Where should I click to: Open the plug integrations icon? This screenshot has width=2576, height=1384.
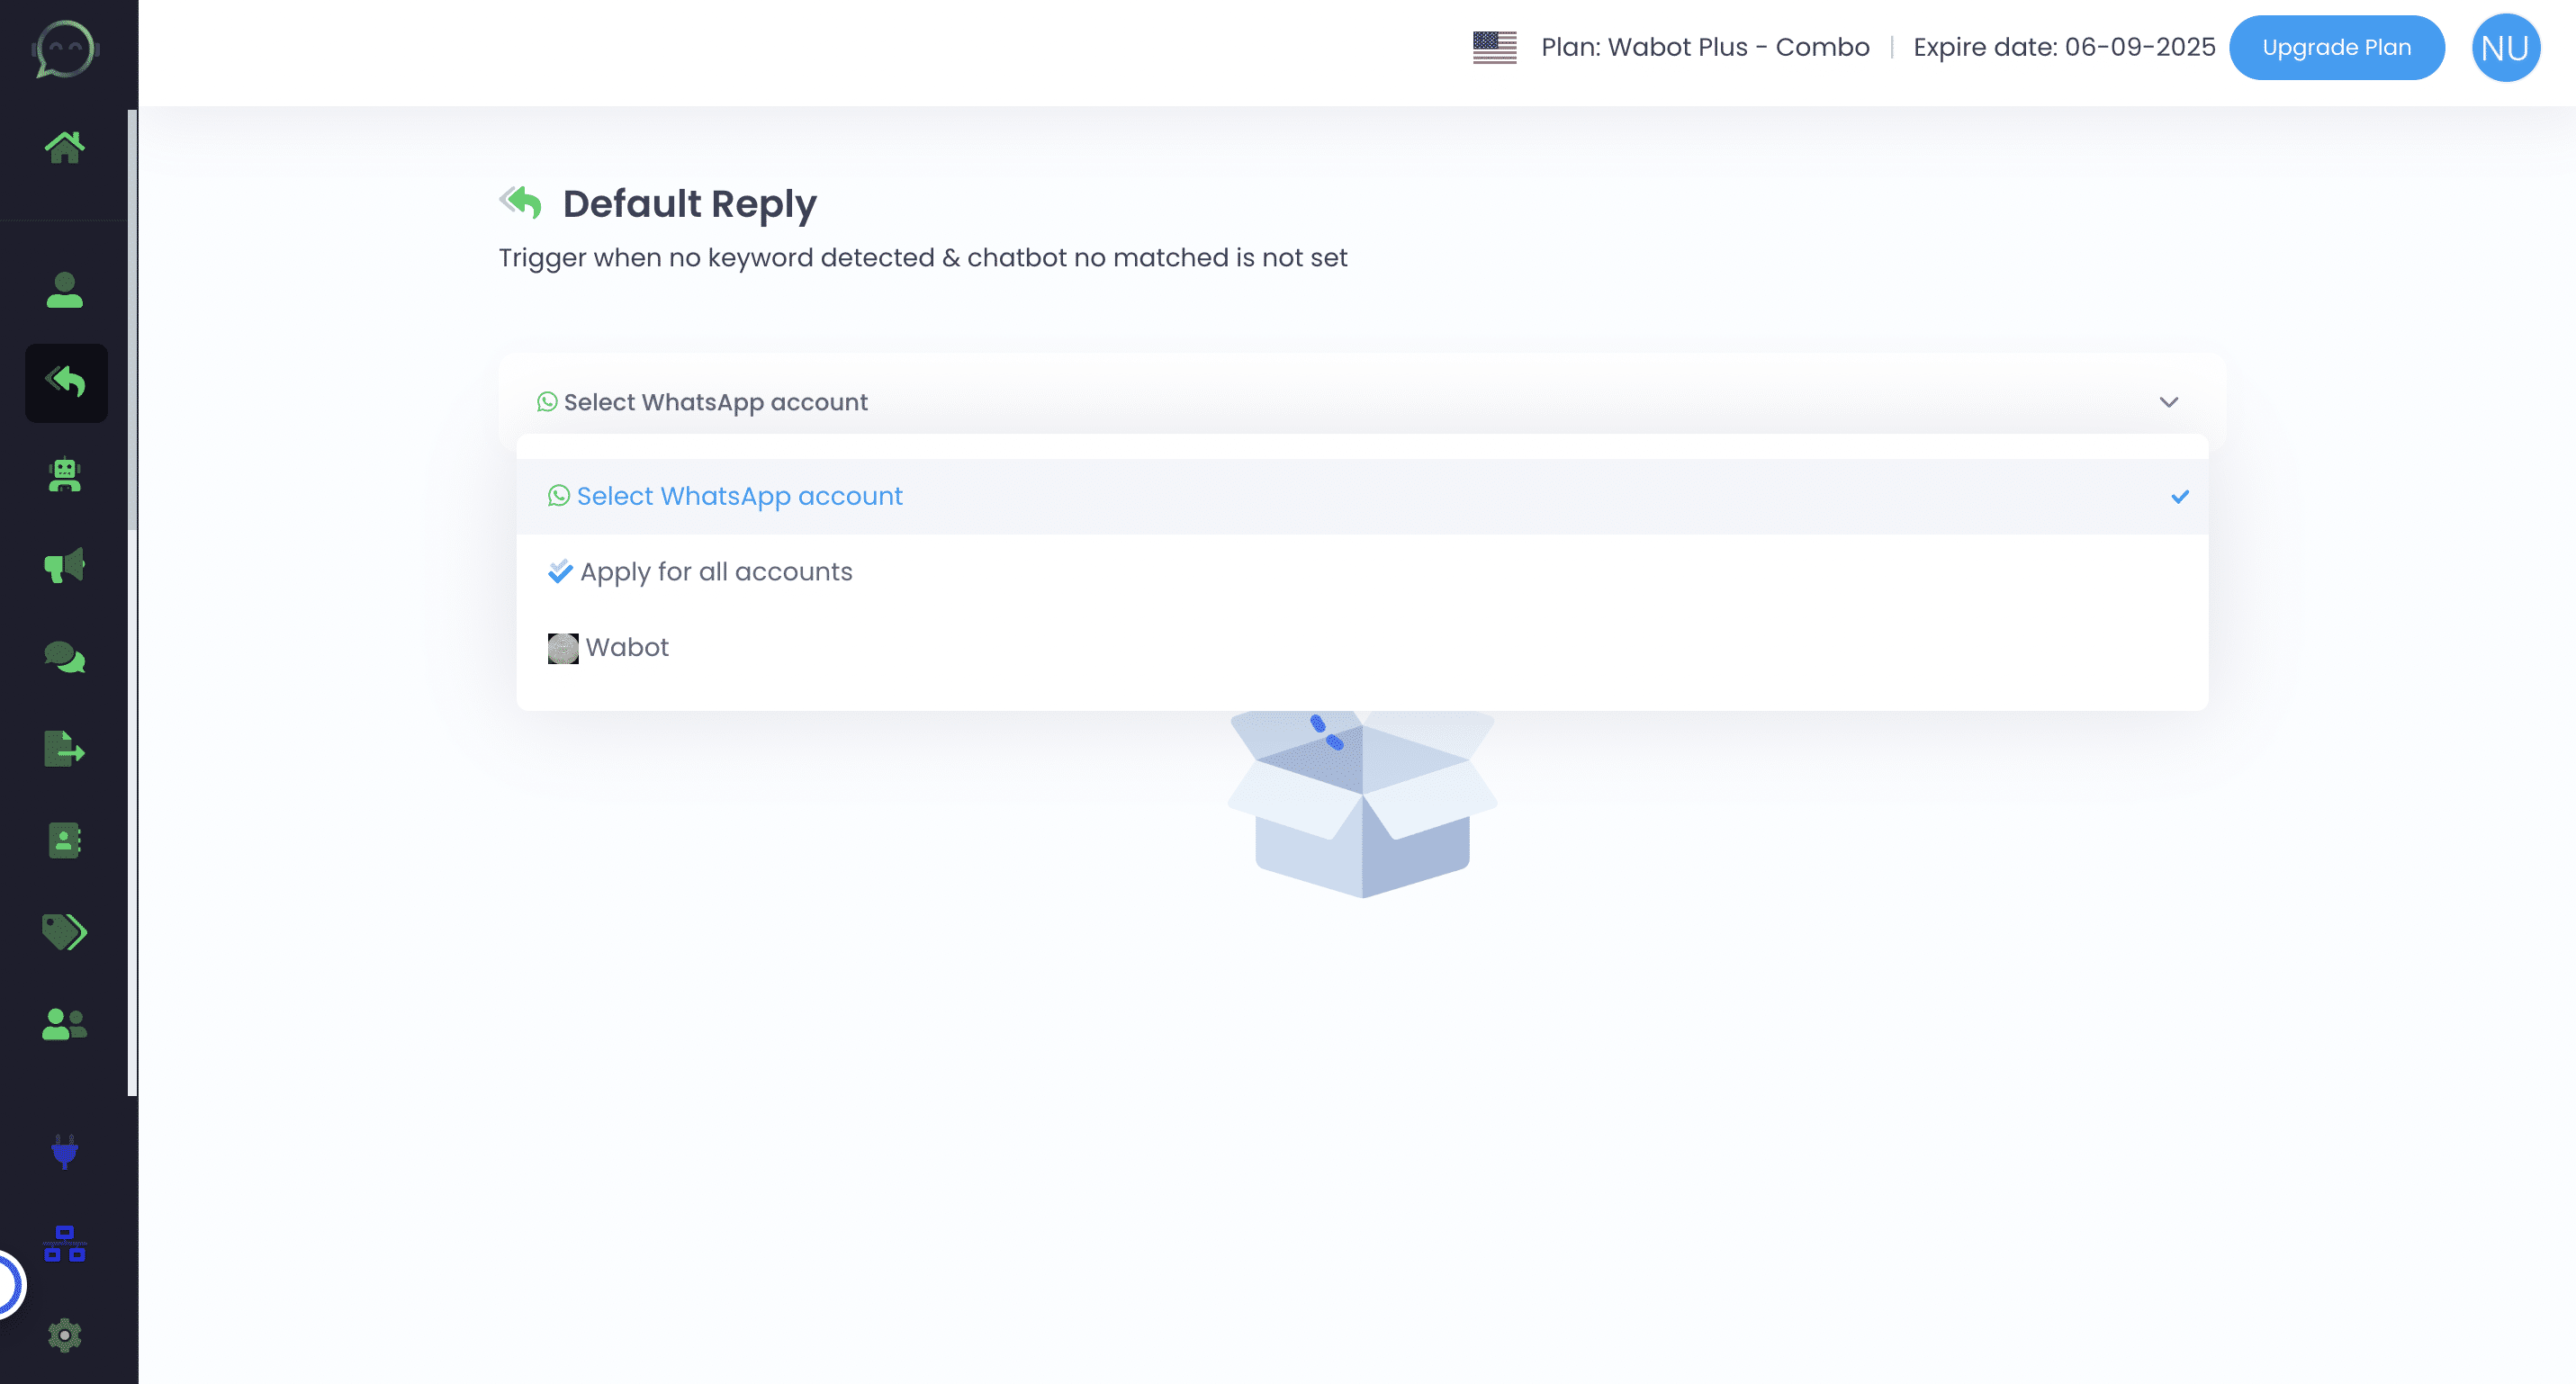click(x=65, y=1151)
